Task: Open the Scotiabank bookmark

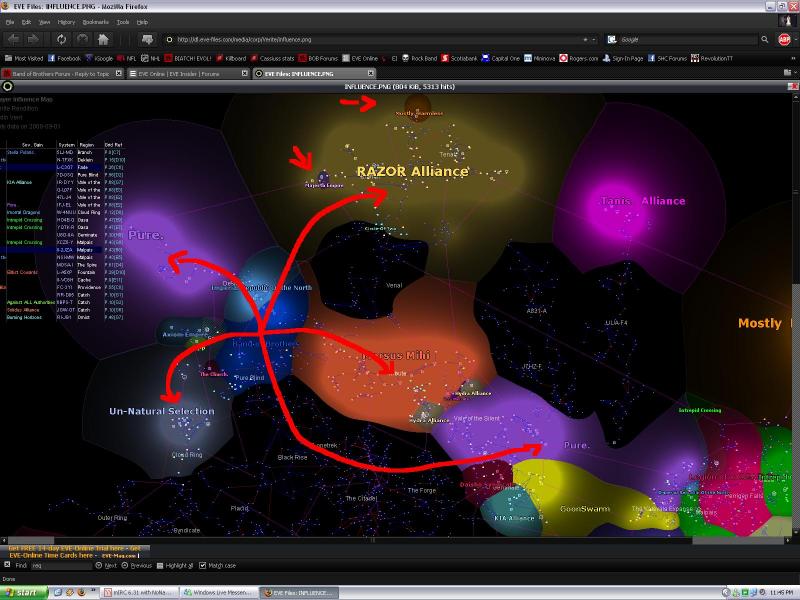Action: pos(459,58)
